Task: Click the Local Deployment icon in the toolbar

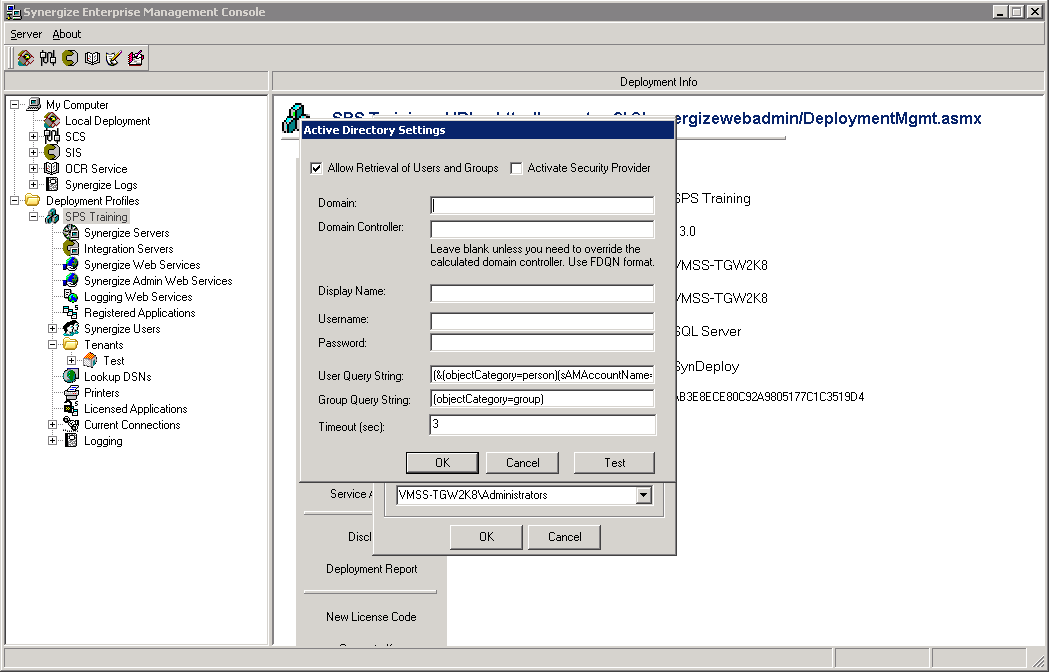Action: 26,58
